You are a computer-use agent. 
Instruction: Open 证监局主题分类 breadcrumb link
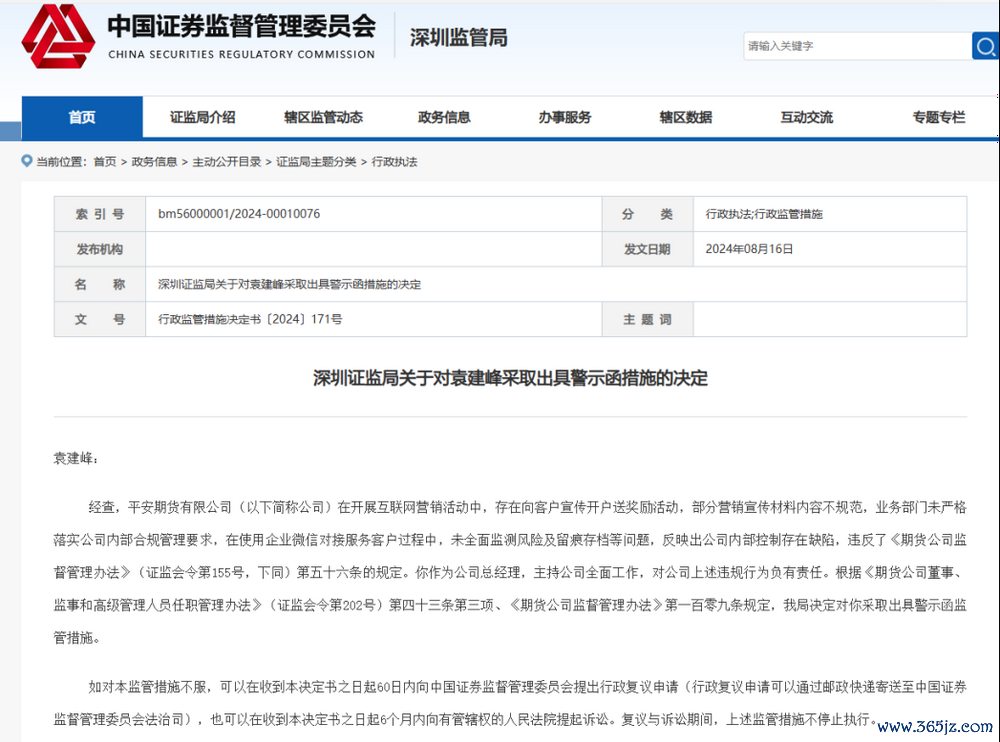pyautogui.click(x=316, y=161)
